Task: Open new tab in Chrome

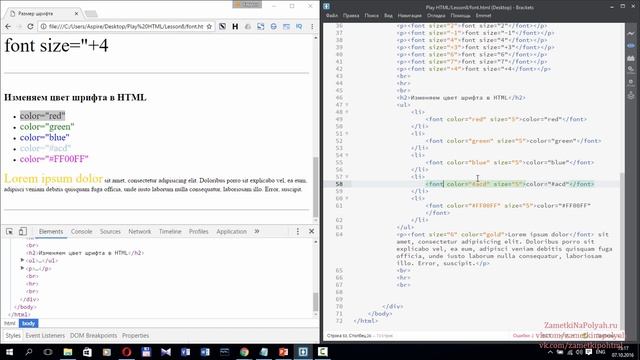Action: [91, 14]
